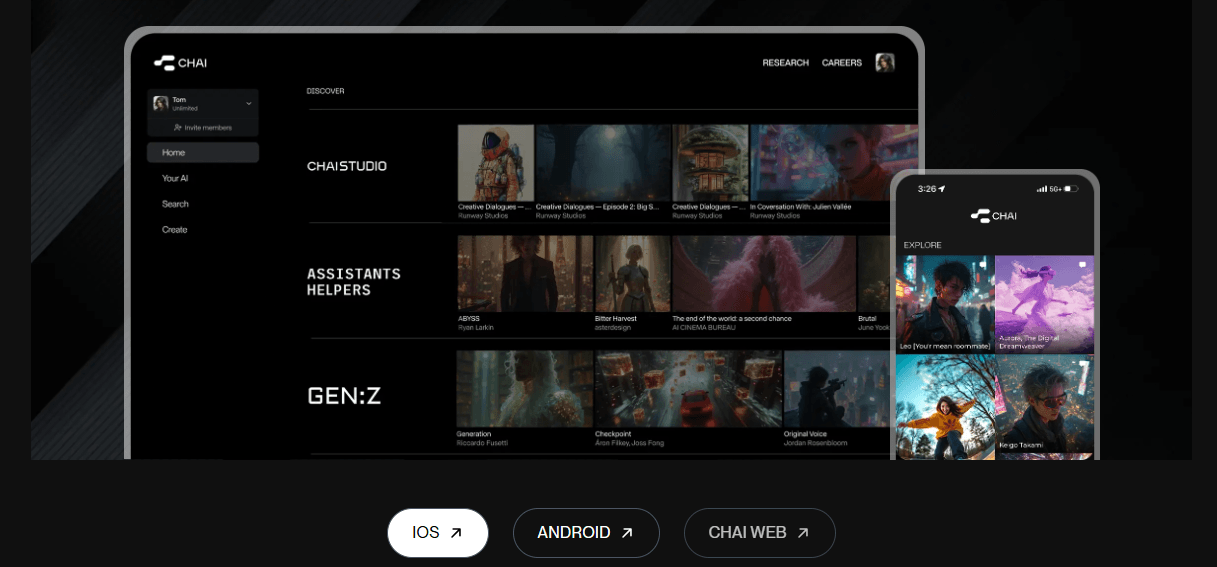Image resolution: width=1217 pixels, height=567 pixels.
Task: Click the GEN:Z category title
Action: coord(344,396)
